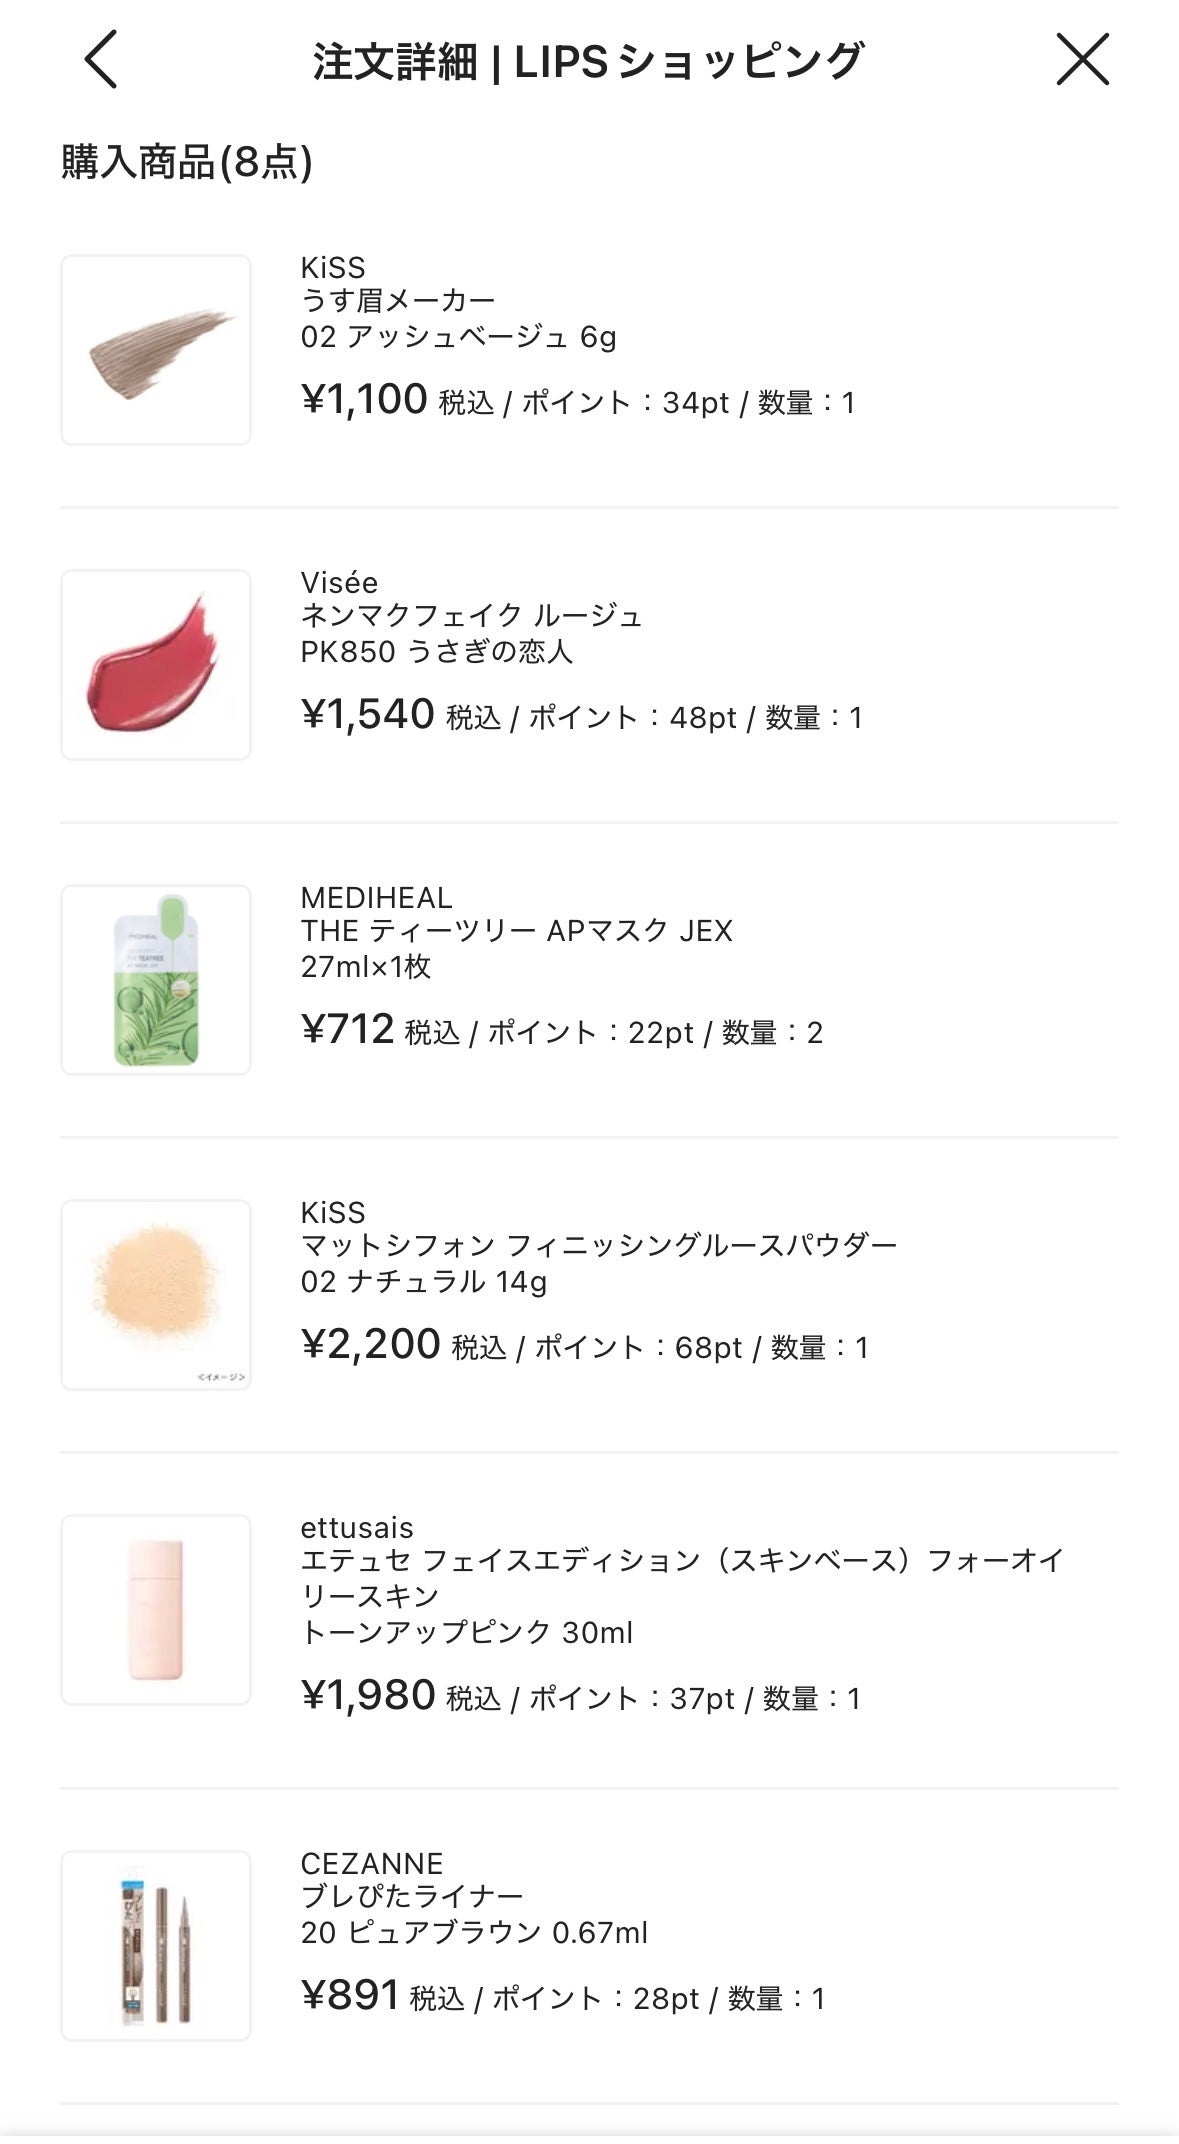This screenshot has height=2144, width=1179.
Task: Tap the MEDIHEAL brand label
Action: 376,897
